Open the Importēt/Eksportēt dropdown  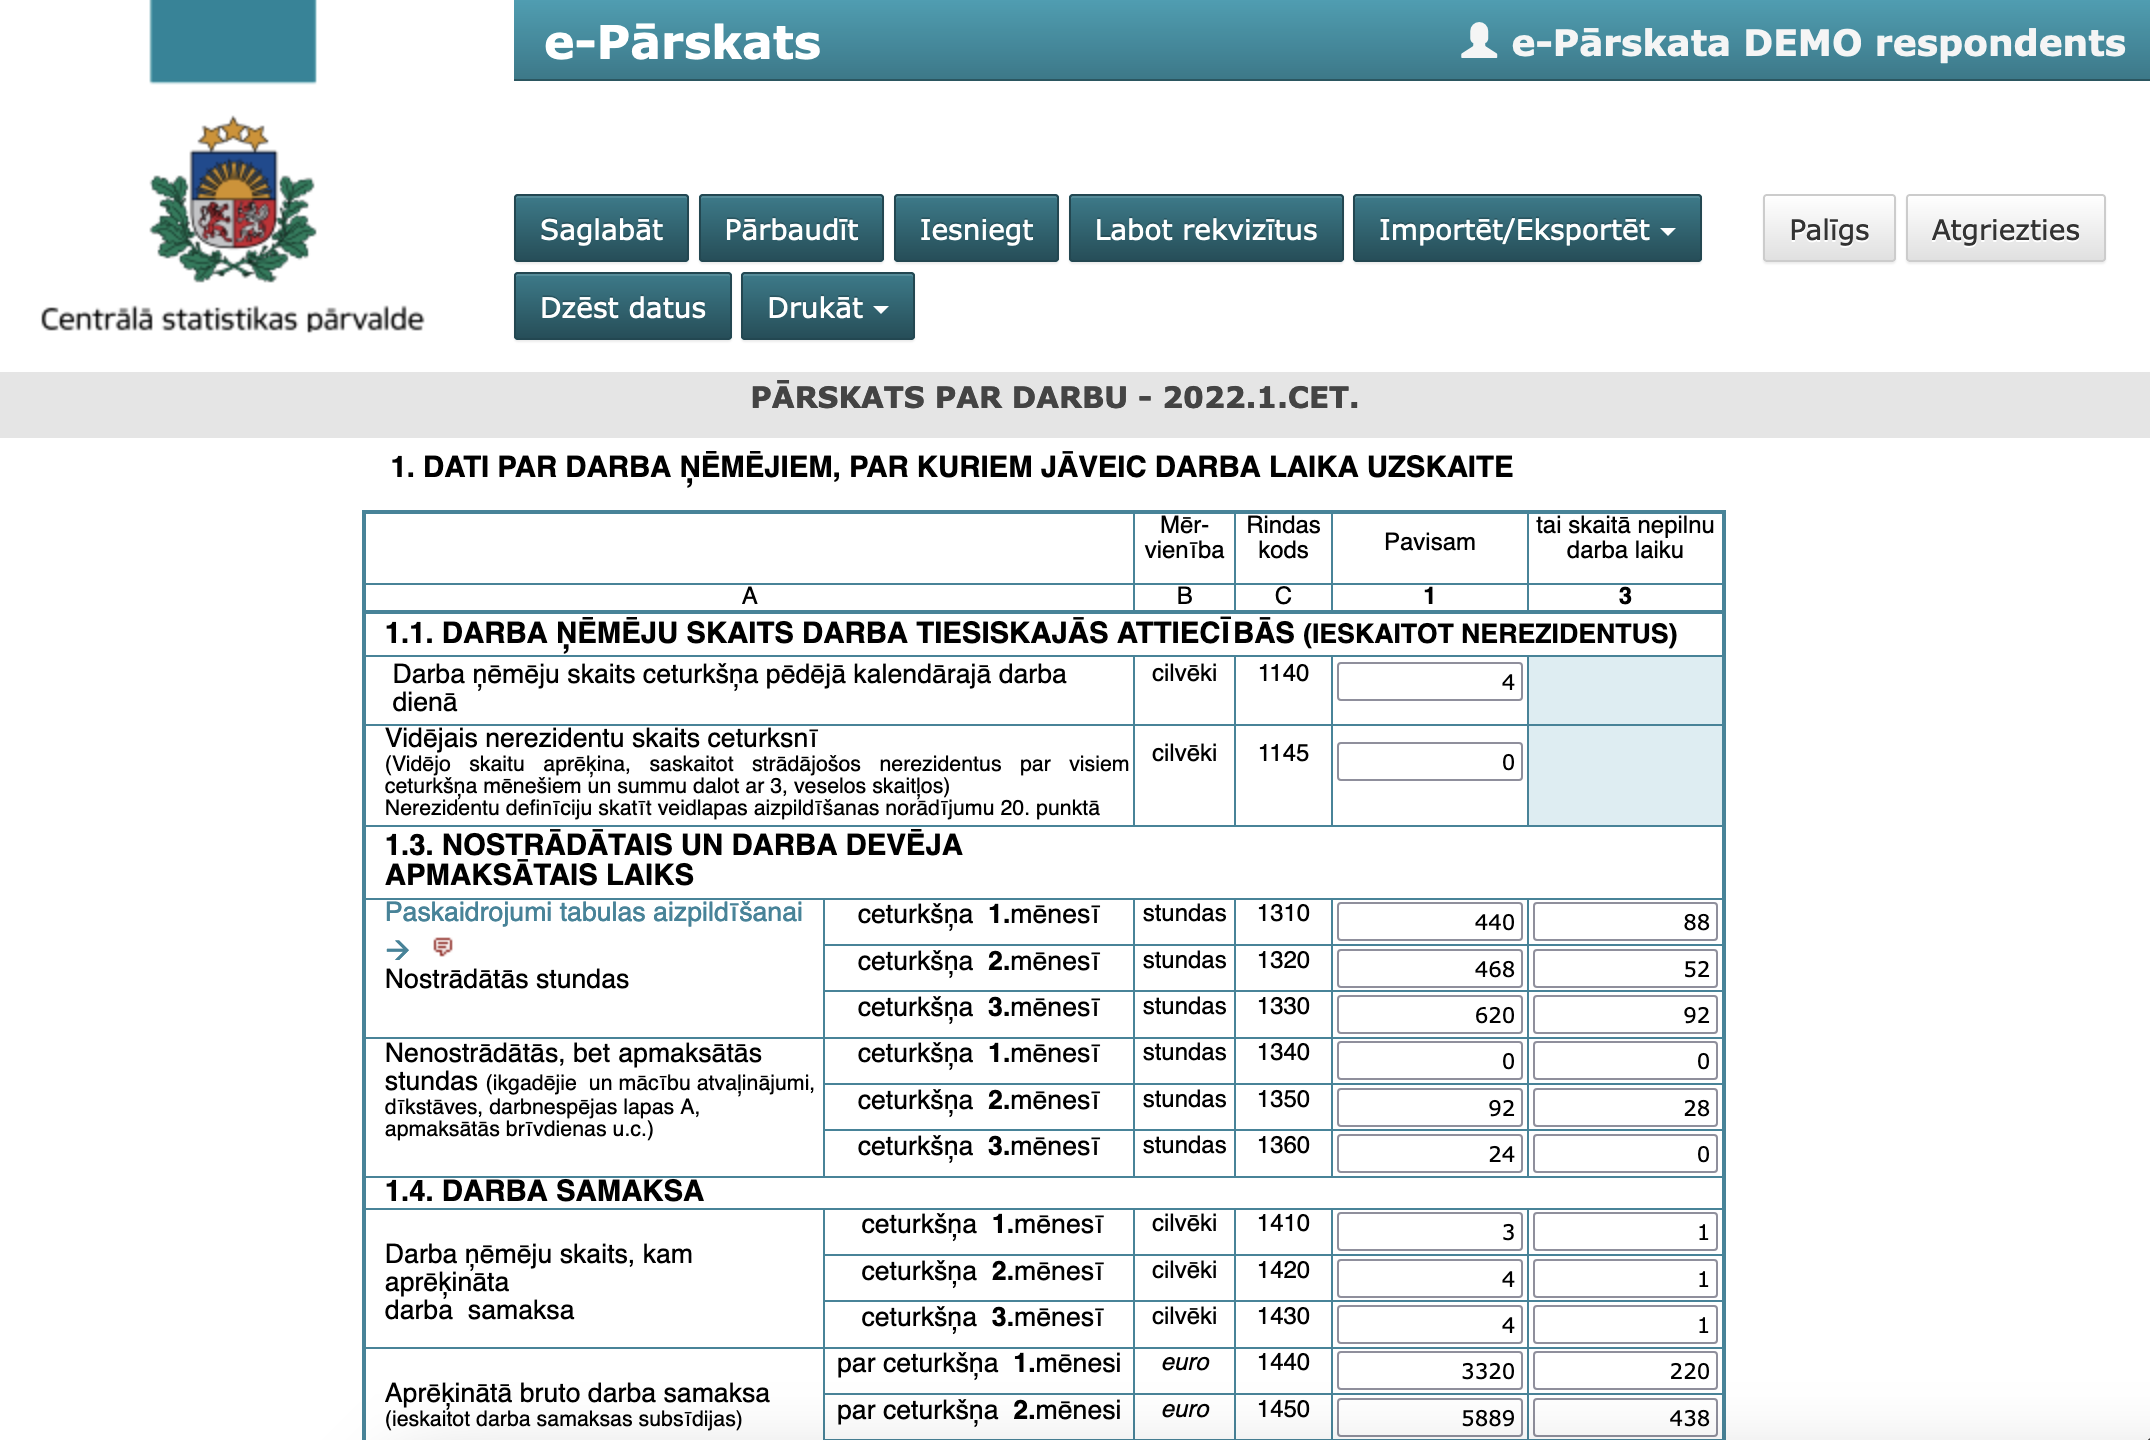[x=1526, y=230]
